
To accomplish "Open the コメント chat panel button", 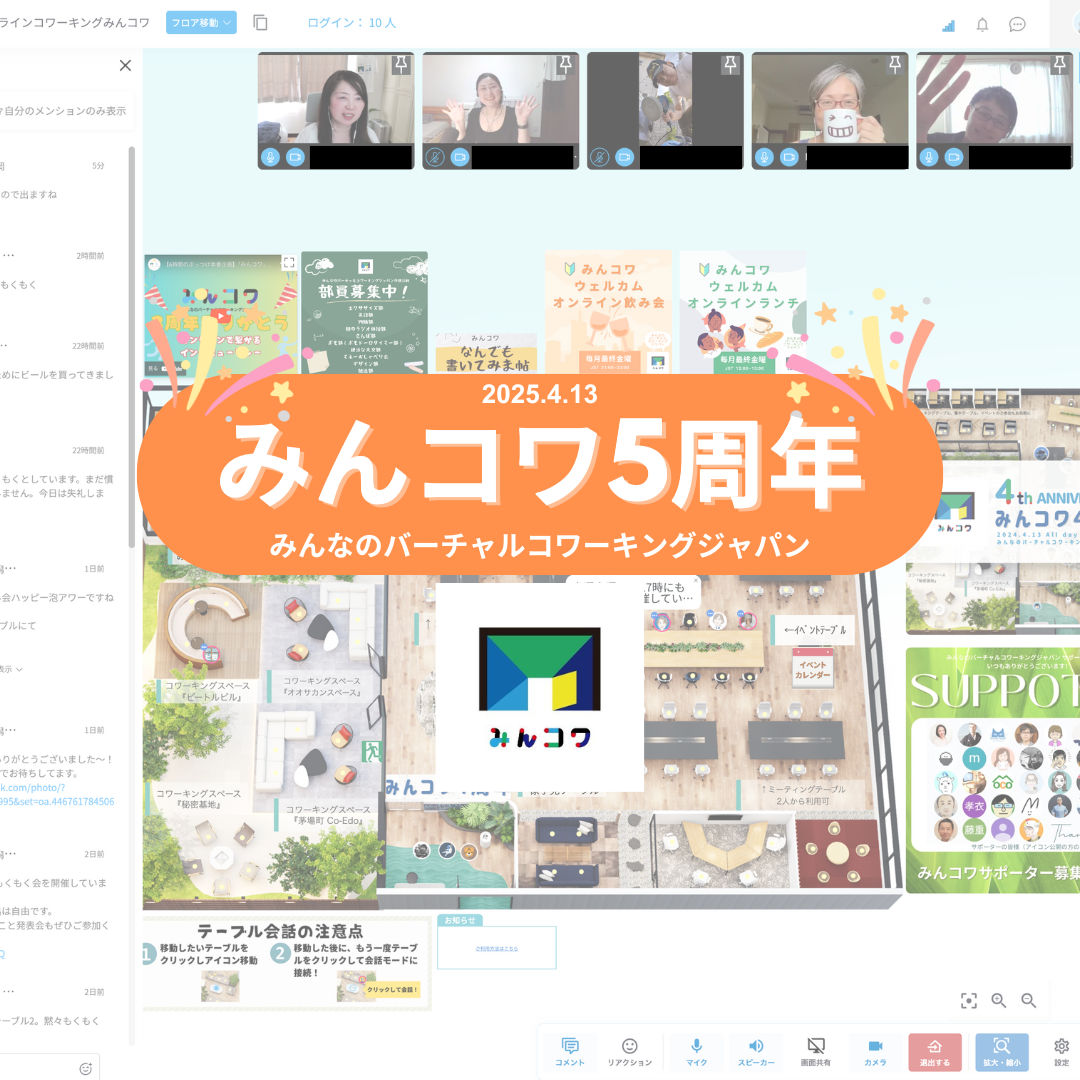I will coord(570,1052).
